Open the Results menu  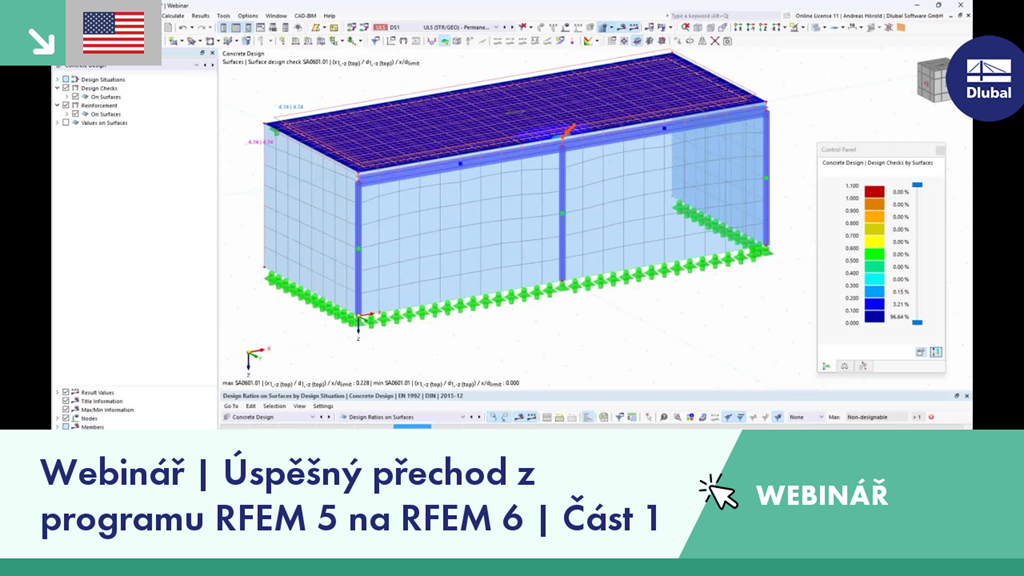coord(200,16)
